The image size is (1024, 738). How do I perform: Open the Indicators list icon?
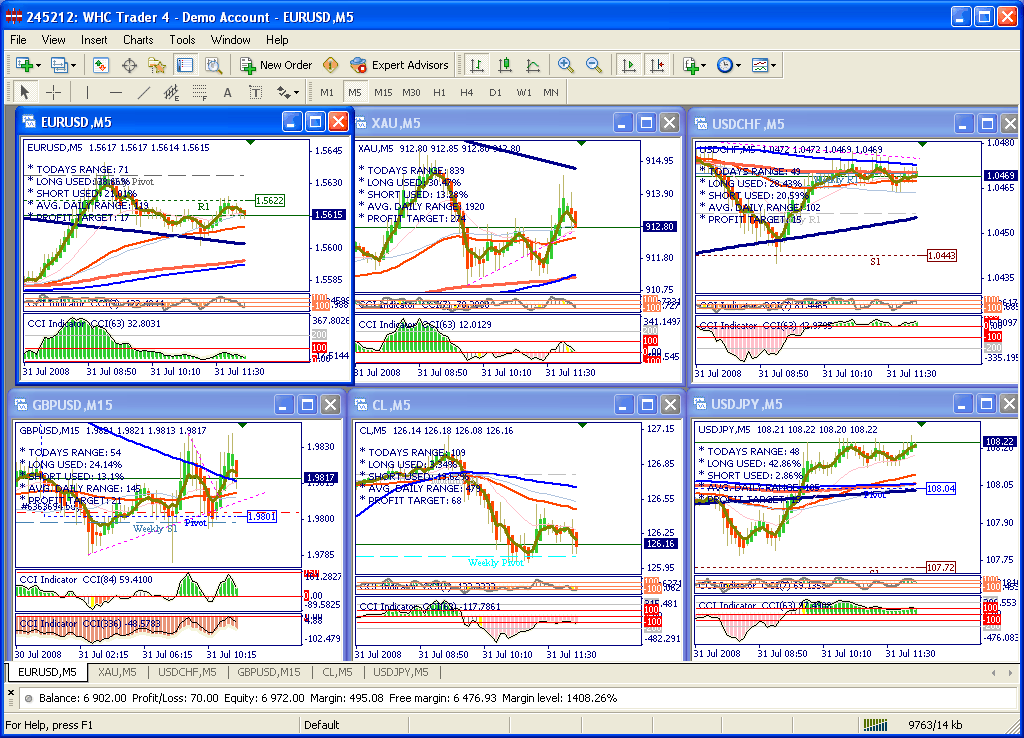coord(690,65)
